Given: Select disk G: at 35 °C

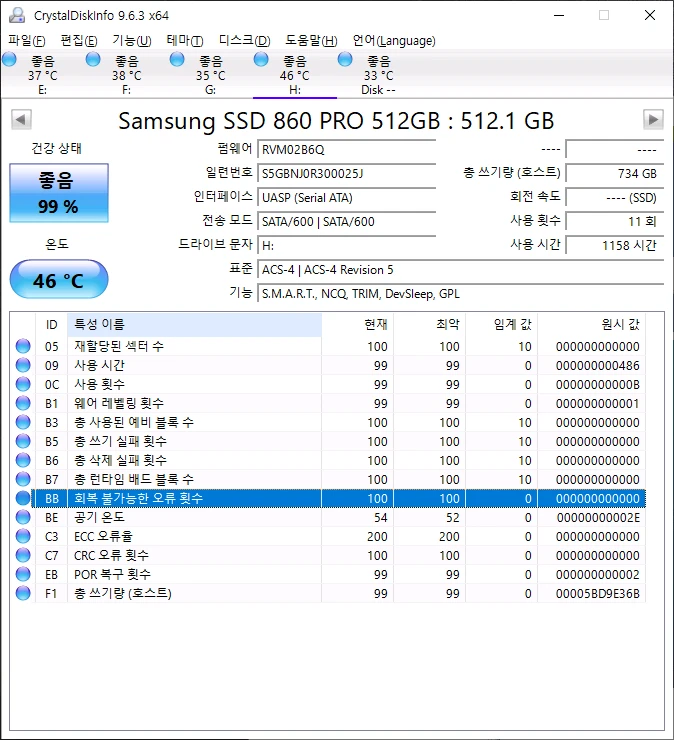Looking at the screenshot, I should pos(211,75).
